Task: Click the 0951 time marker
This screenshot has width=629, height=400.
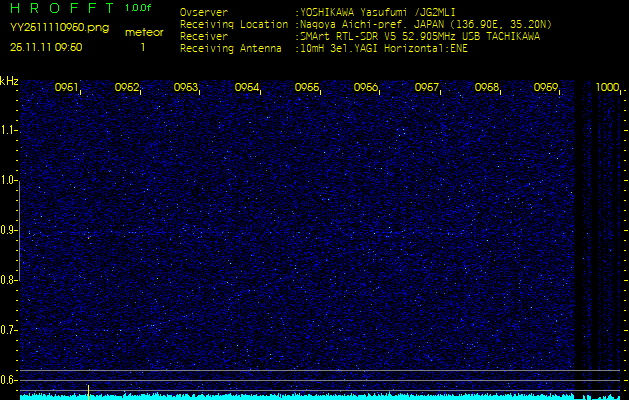Action: pyautogui.click(x=67, y=88)
